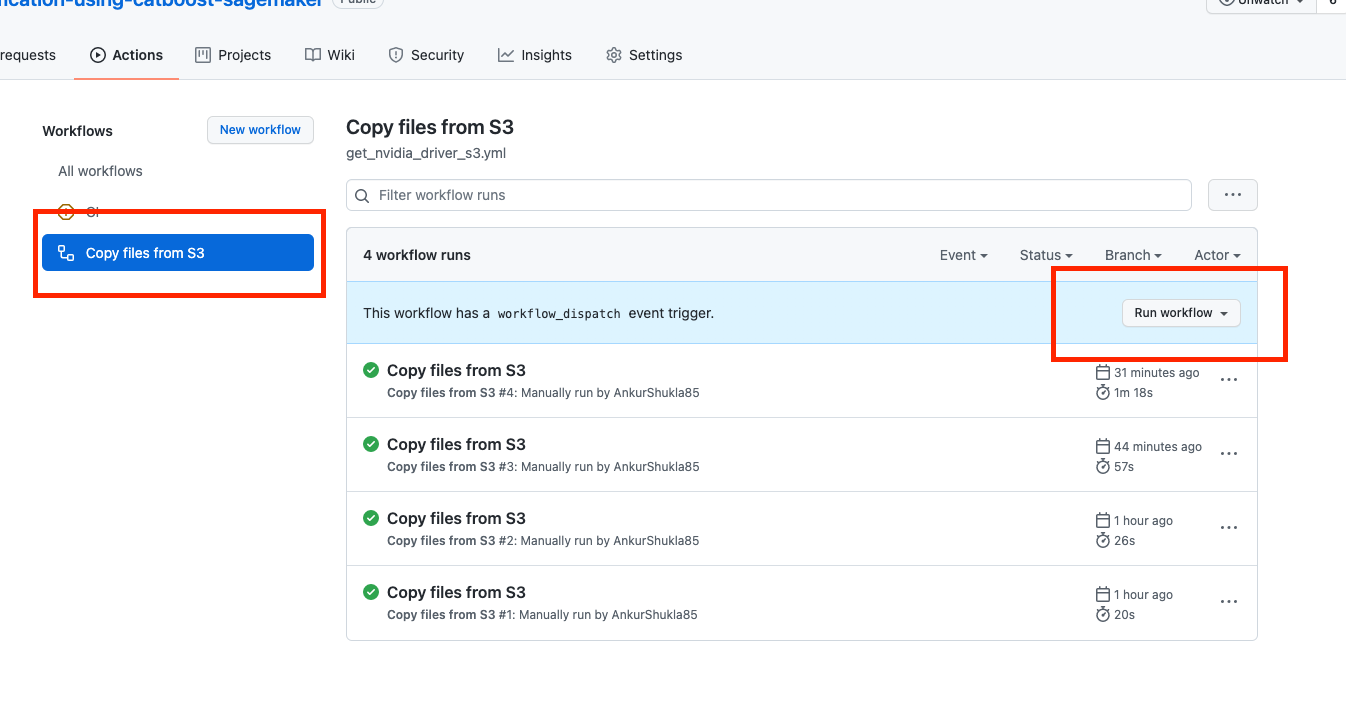
Task: Switch to the Actions tab
Action: 127,55
